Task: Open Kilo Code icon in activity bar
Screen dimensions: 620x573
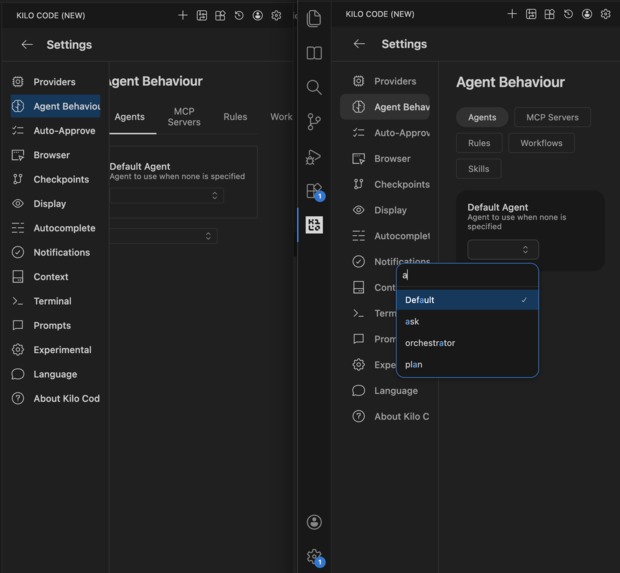Action: [314, 225]
